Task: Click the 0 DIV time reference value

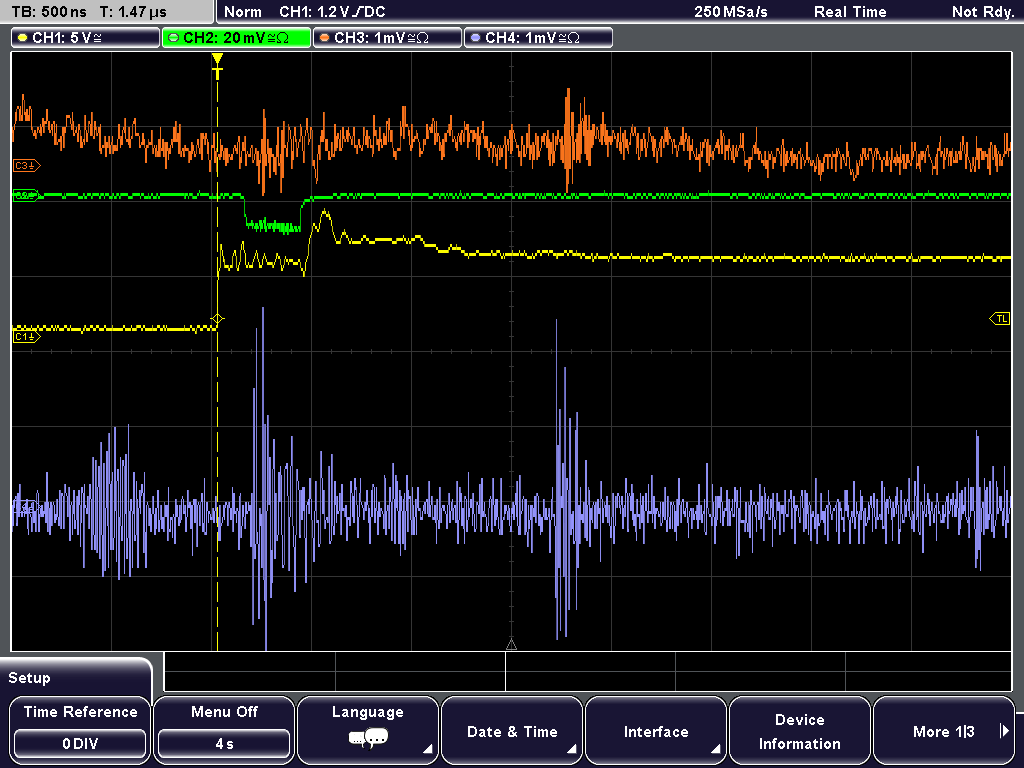Action: (80, 744)
